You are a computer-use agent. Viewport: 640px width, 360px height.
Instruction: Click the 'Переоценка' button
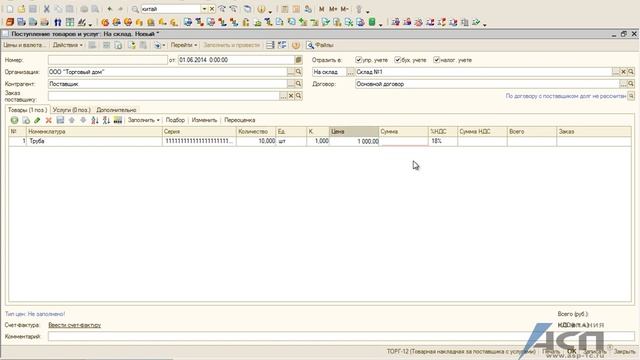pos(240,120)
